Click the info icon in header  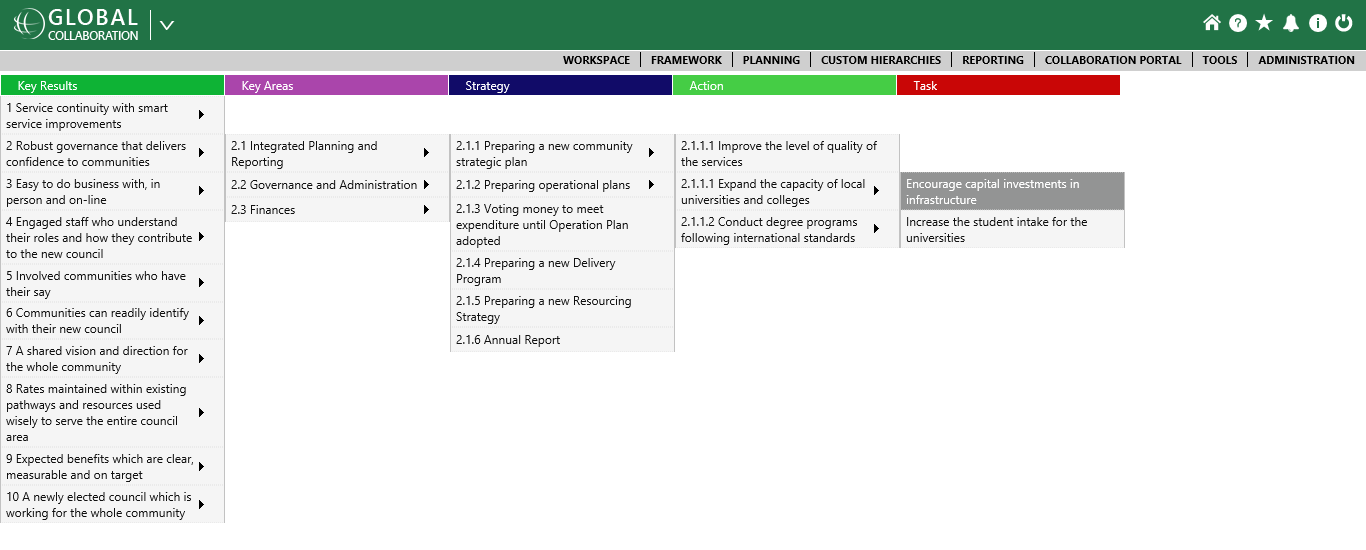pos(1318,23)
